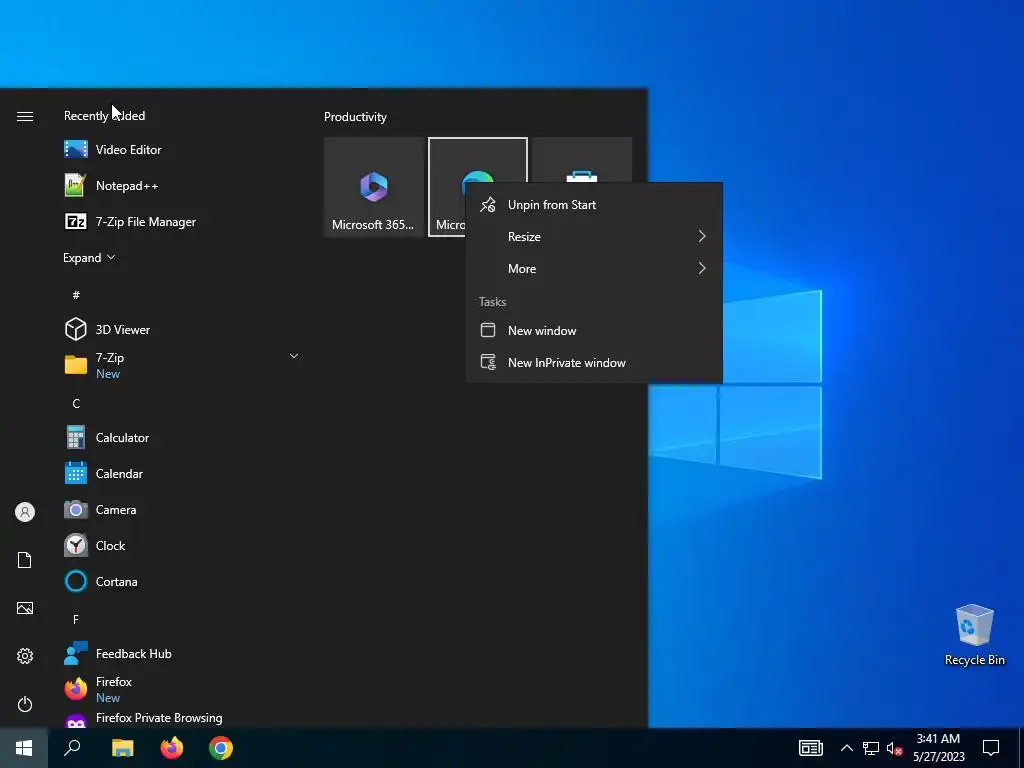Click the user account icon
1024x768 pixels.
pos(25,512)
